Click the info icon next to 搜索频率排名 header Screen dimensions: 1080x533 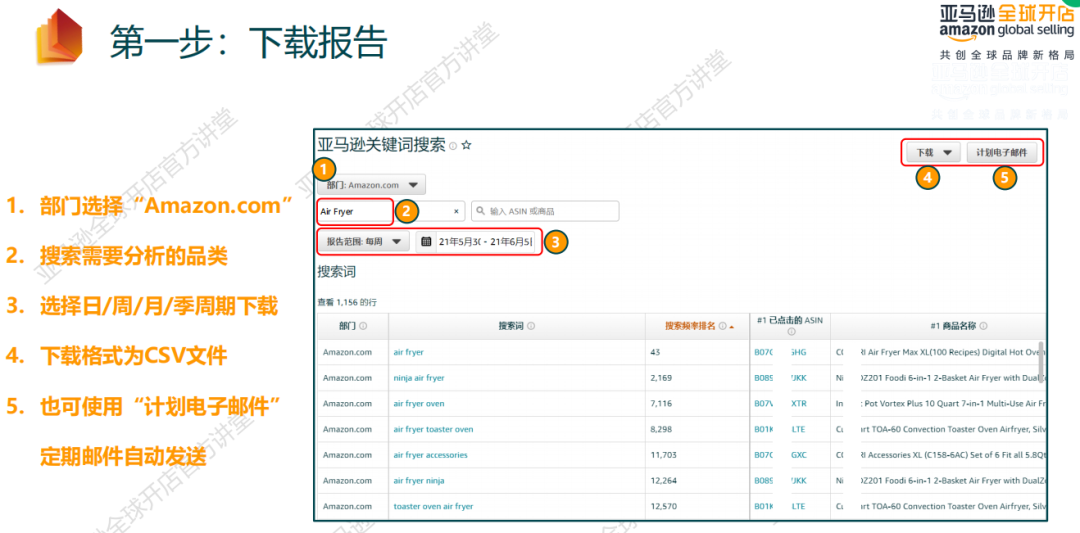[722, 326]
